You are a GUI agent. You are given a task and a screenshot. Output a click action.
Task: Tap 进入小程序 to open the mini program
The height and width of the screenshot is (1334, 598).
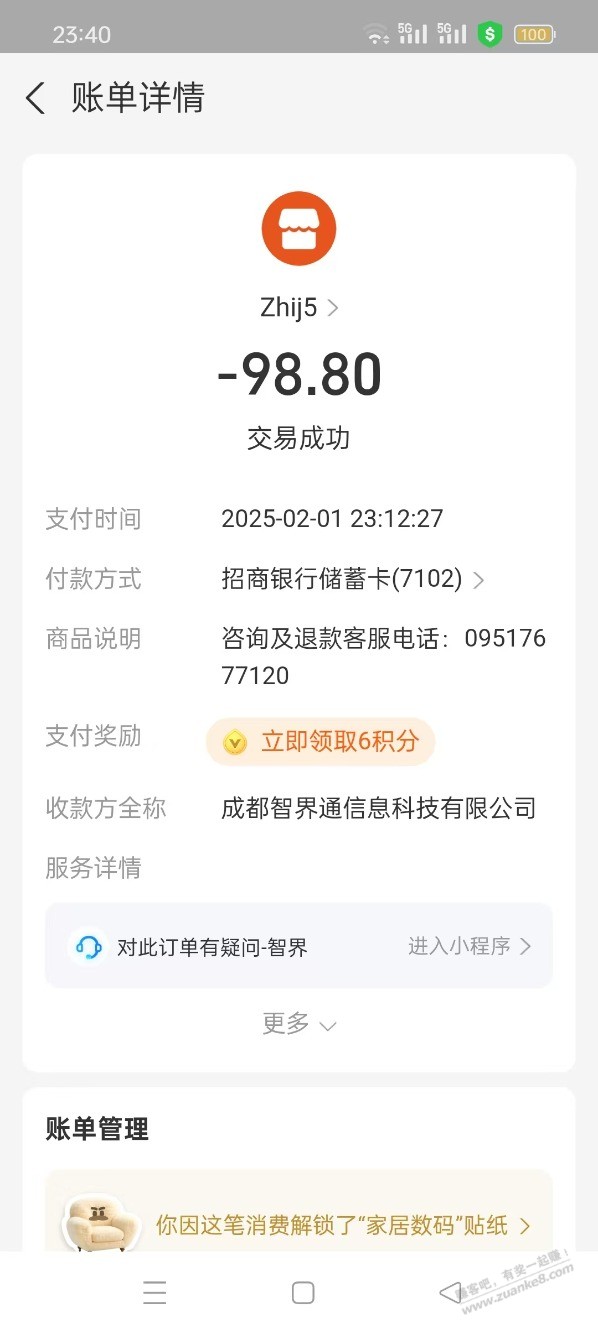[x=469, y=946]
